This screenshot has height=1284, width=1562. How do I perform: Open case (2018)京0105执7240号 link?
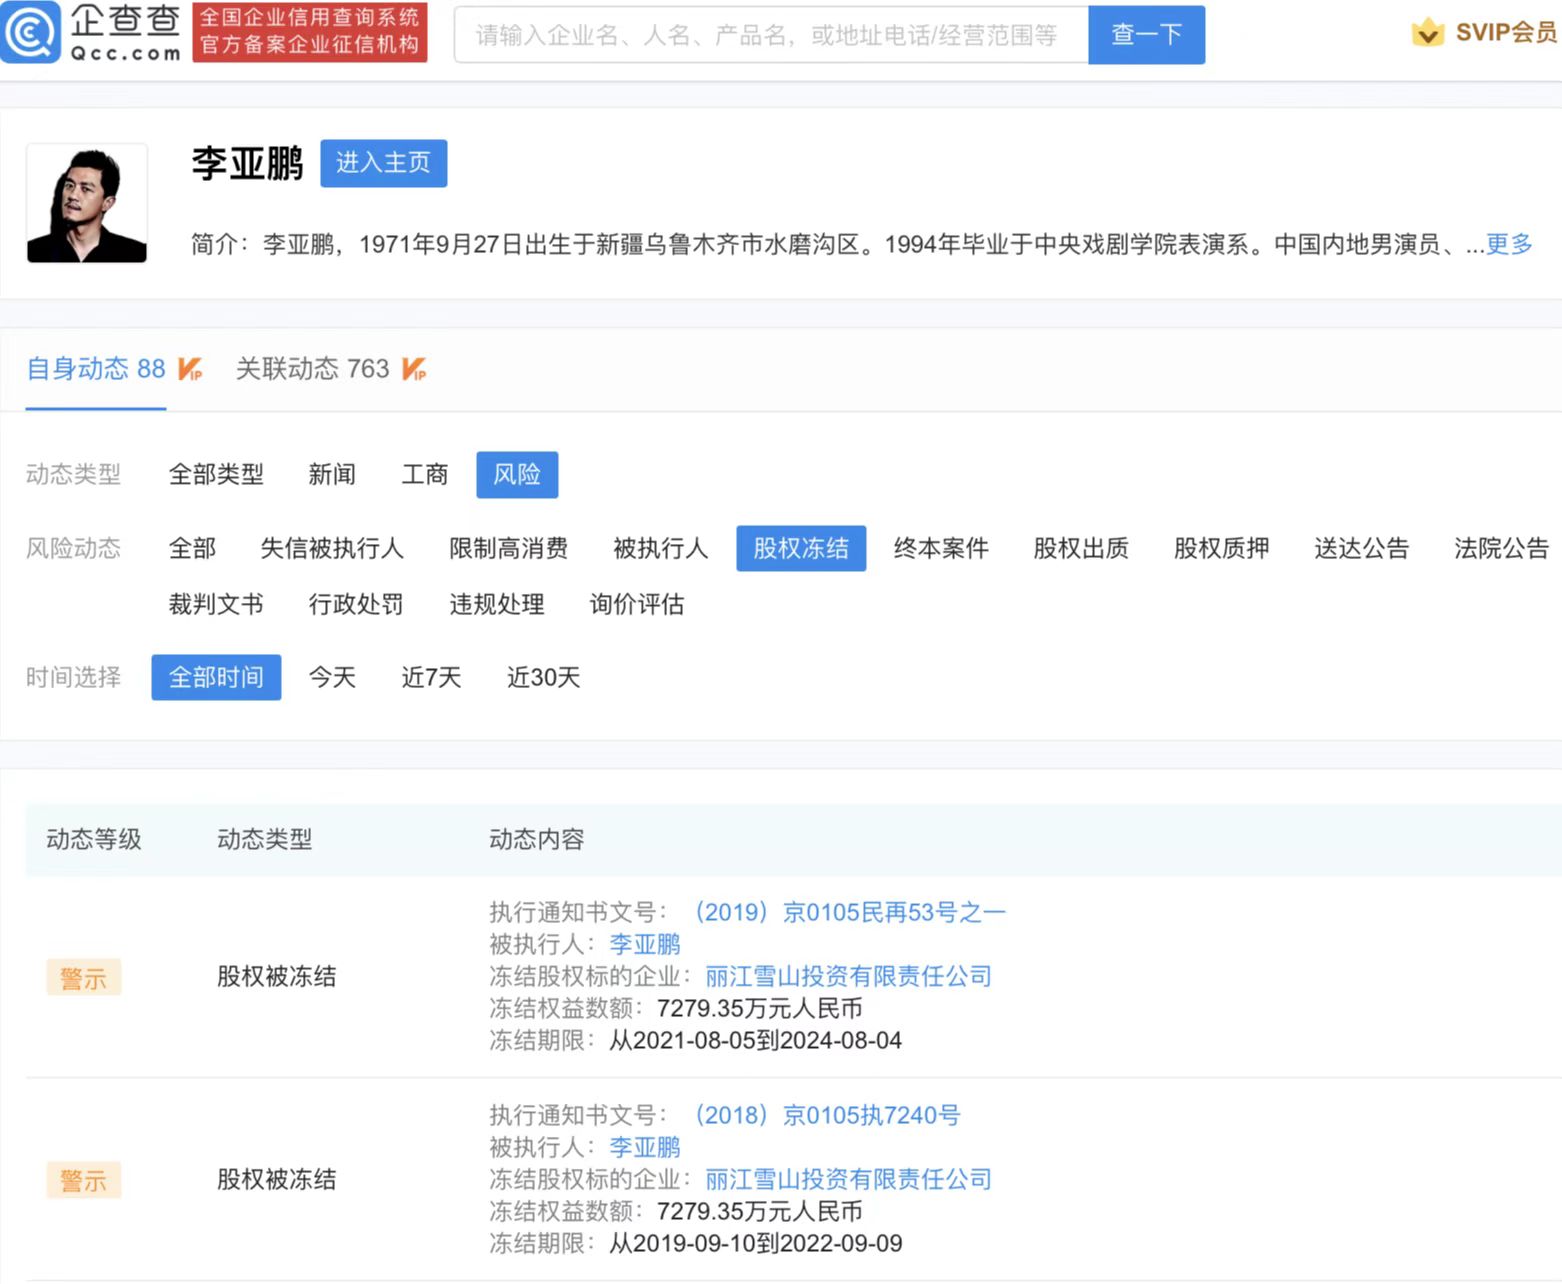point(827,1115)
